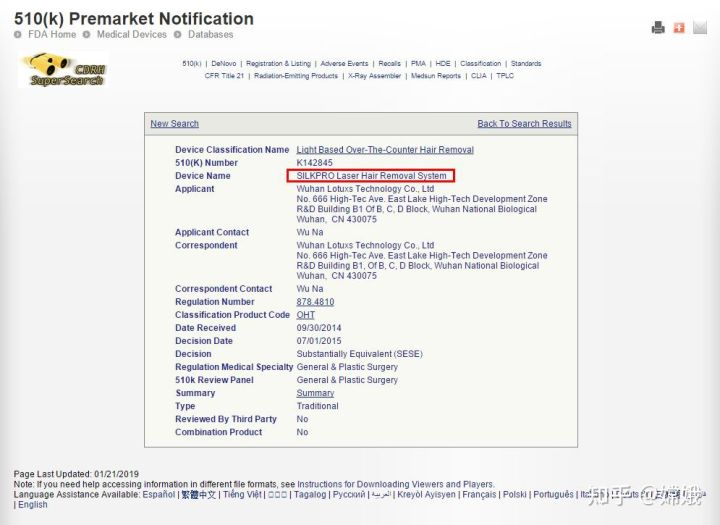
Task: Click Reviewed By Third Party label
Action: 226,419
